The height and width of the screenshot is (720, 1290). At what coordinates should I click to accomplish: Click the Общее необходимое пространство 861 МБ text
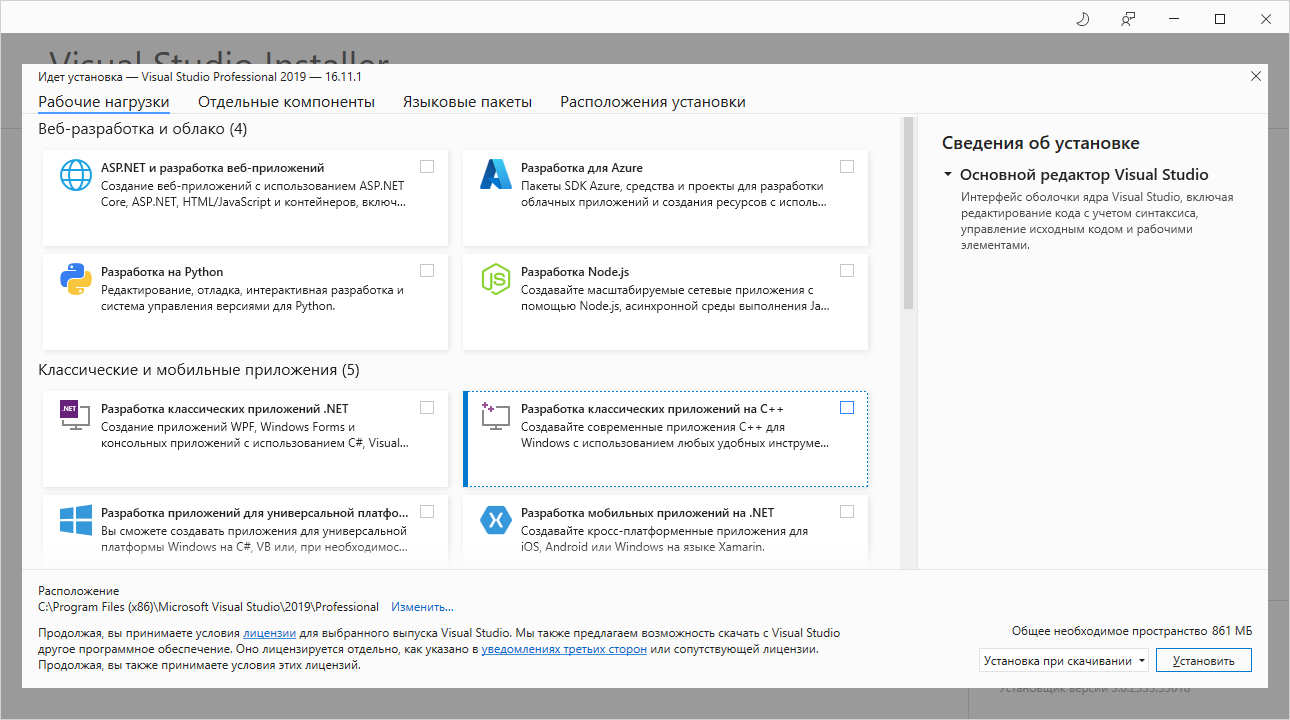1132,632
